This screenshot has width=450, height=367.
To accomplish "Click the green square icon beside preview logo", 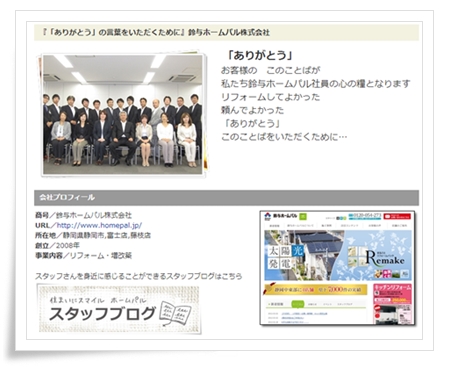I will pos(303,216).
